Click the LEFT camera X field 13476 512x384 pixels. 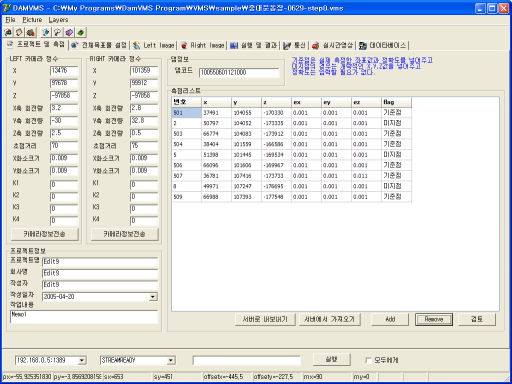pos(64,71)
